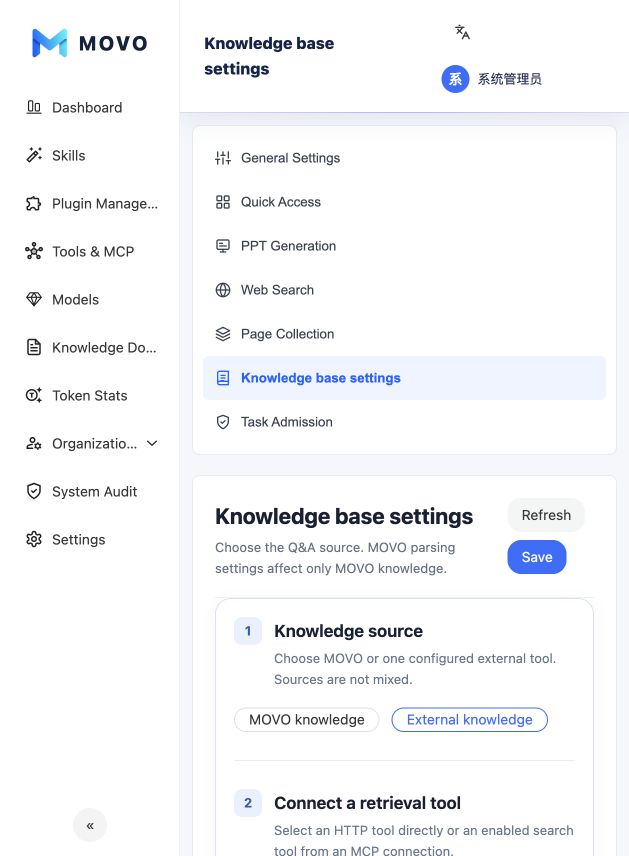
Task: Click the Task Admission shield-check icon
Action: [223, 422]
